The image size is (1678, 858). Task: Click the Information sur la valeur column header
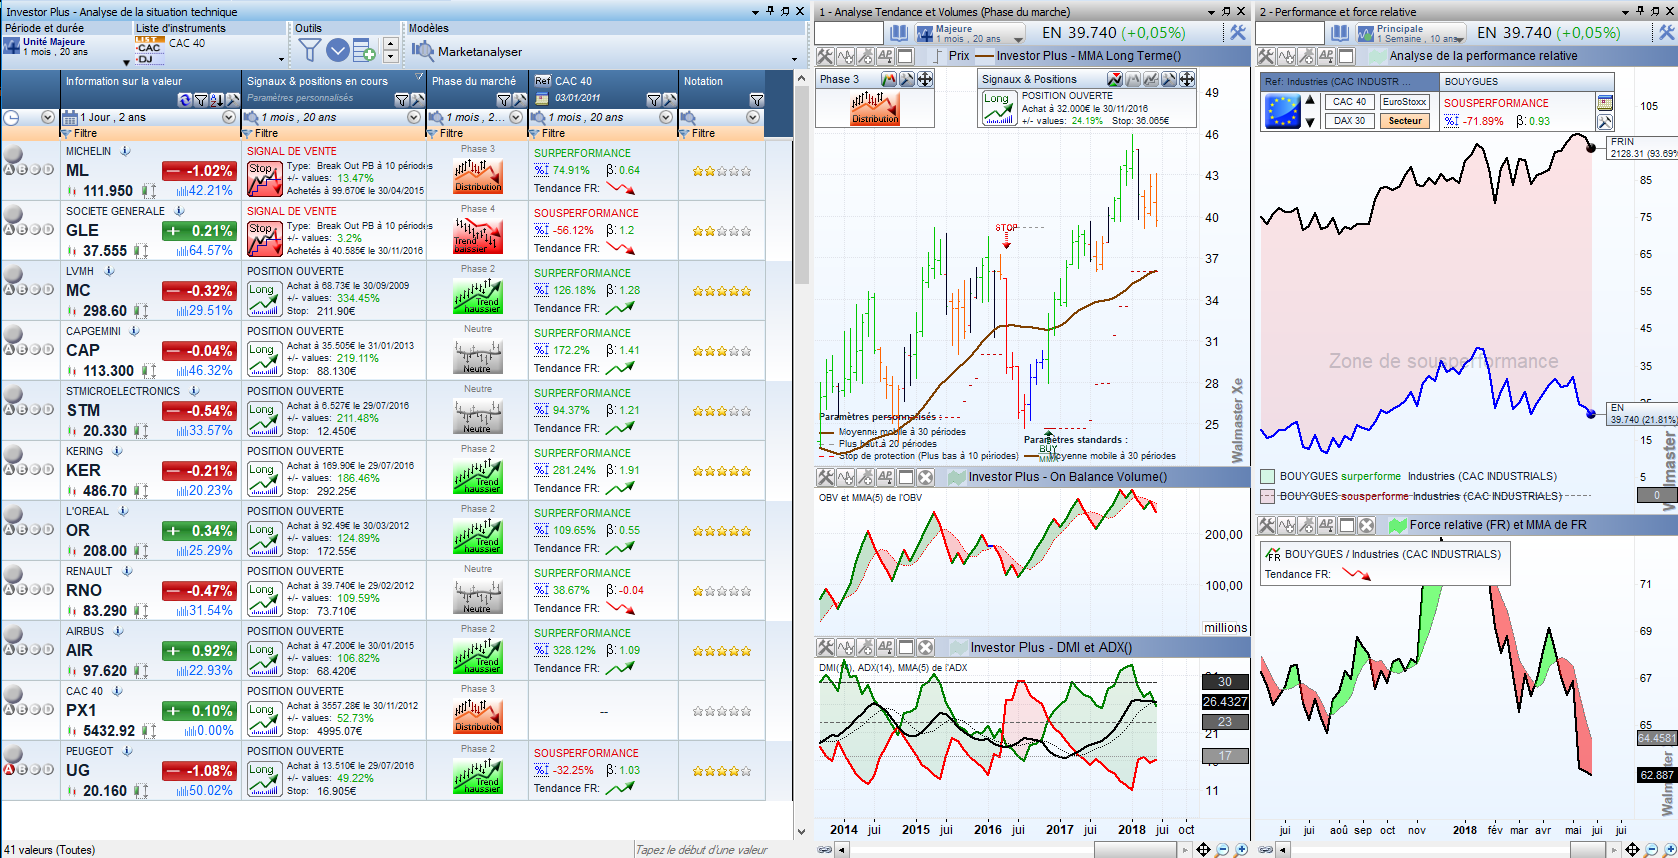[124, 81]
